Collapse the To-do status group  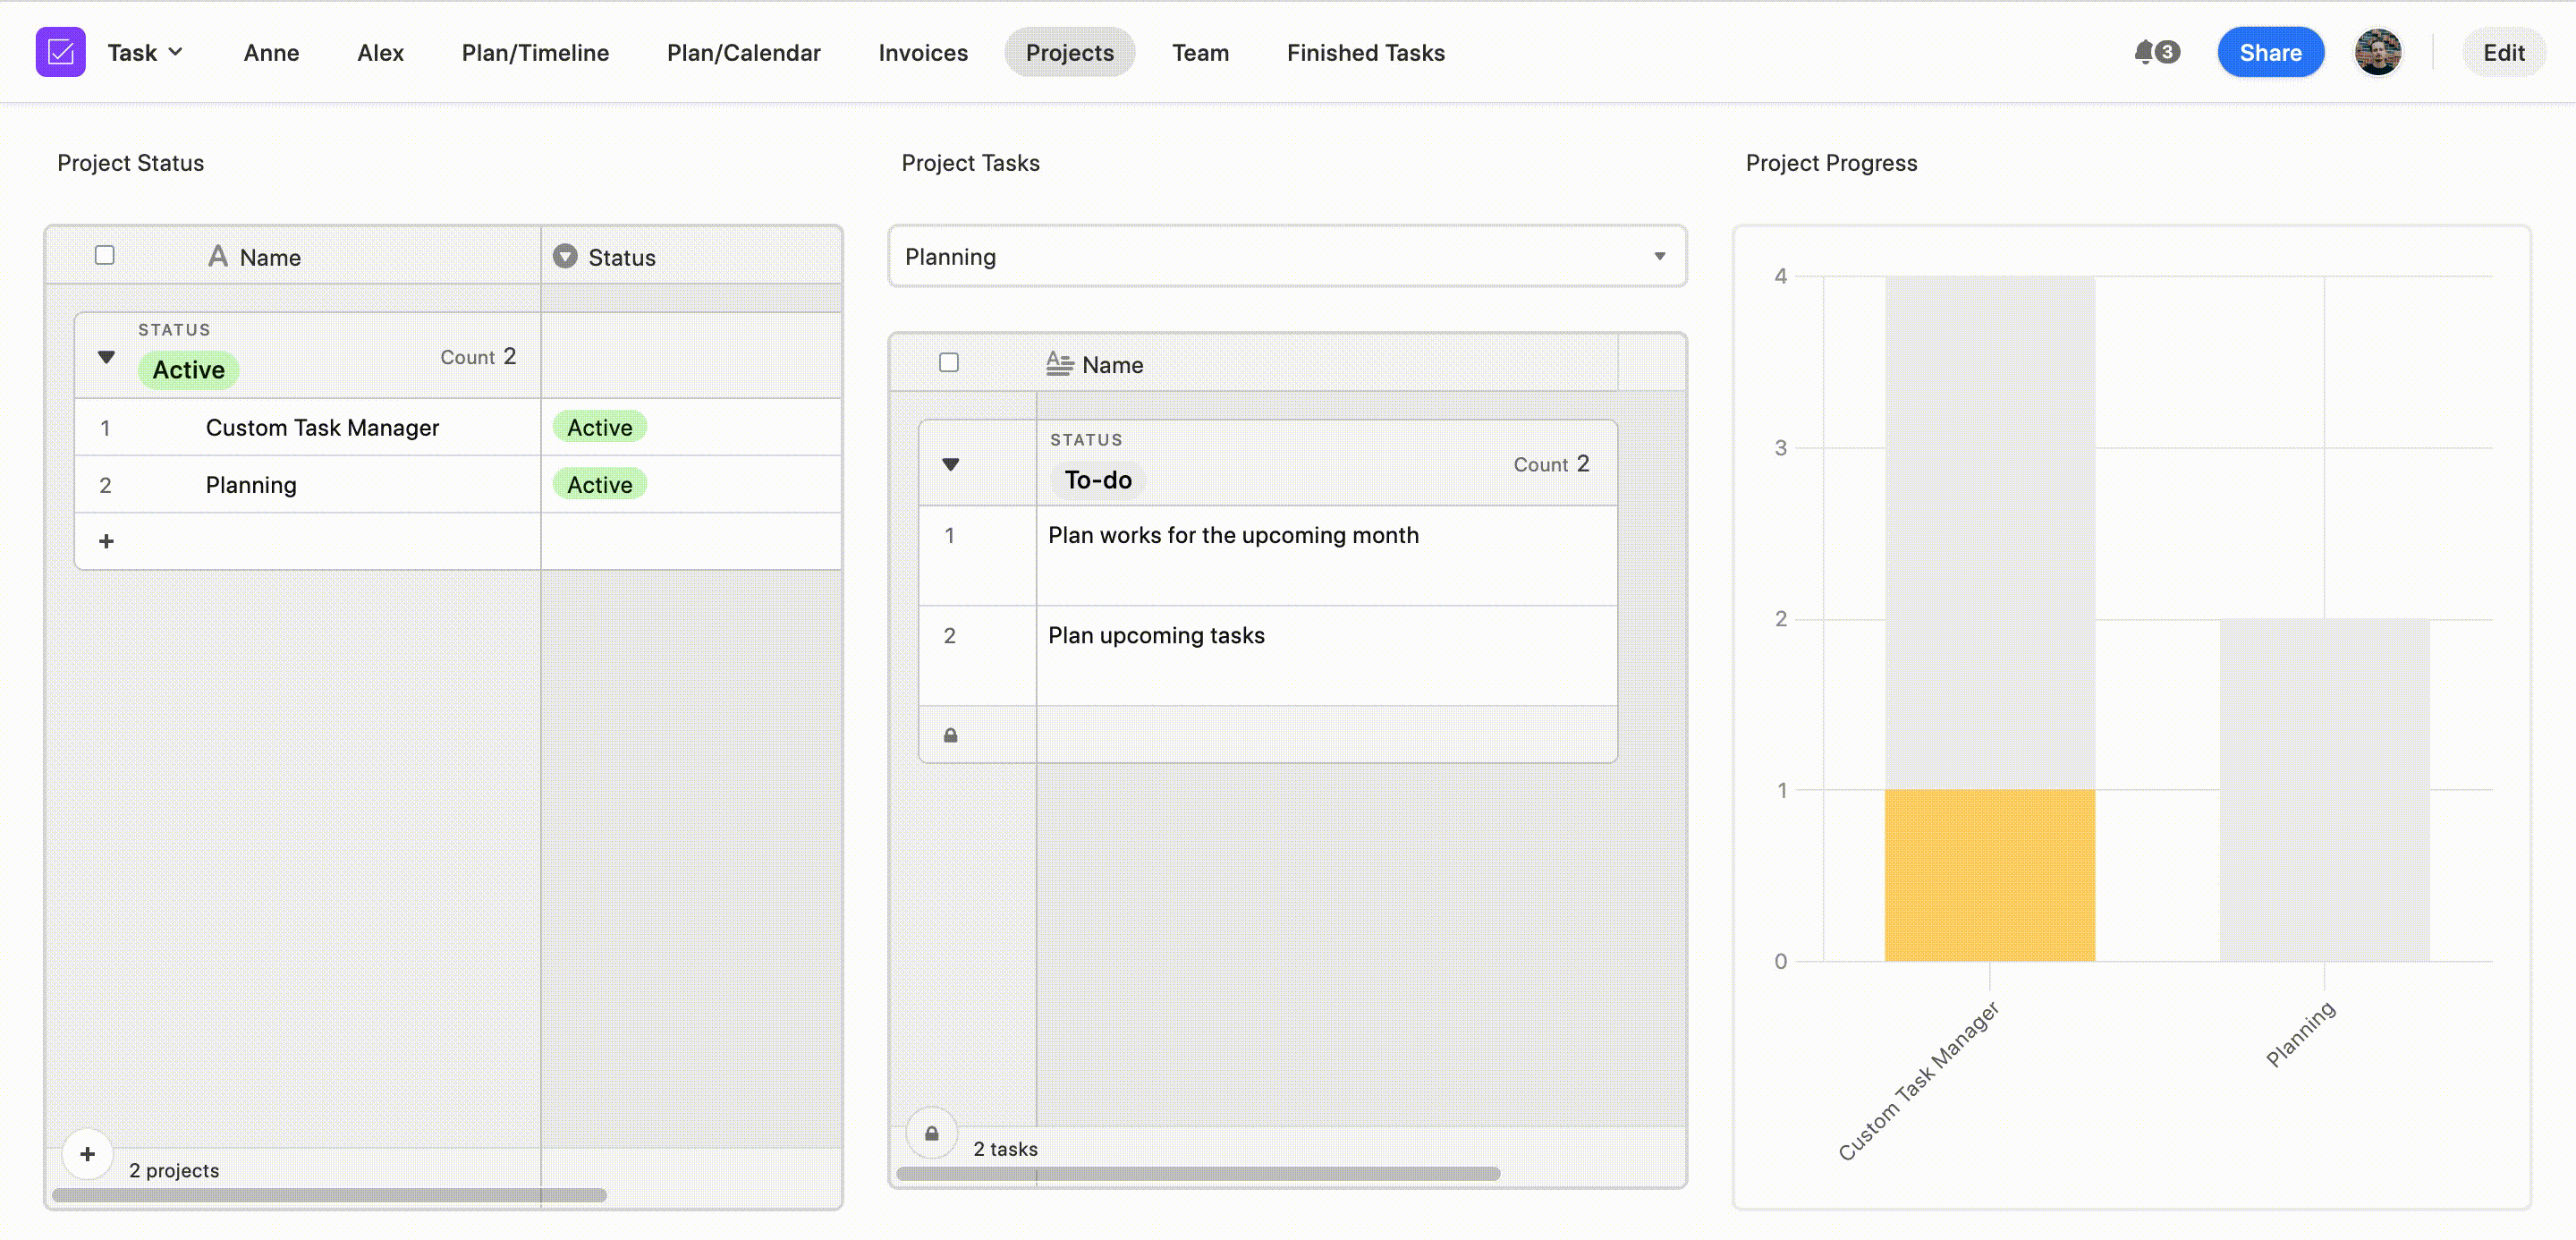951,464
